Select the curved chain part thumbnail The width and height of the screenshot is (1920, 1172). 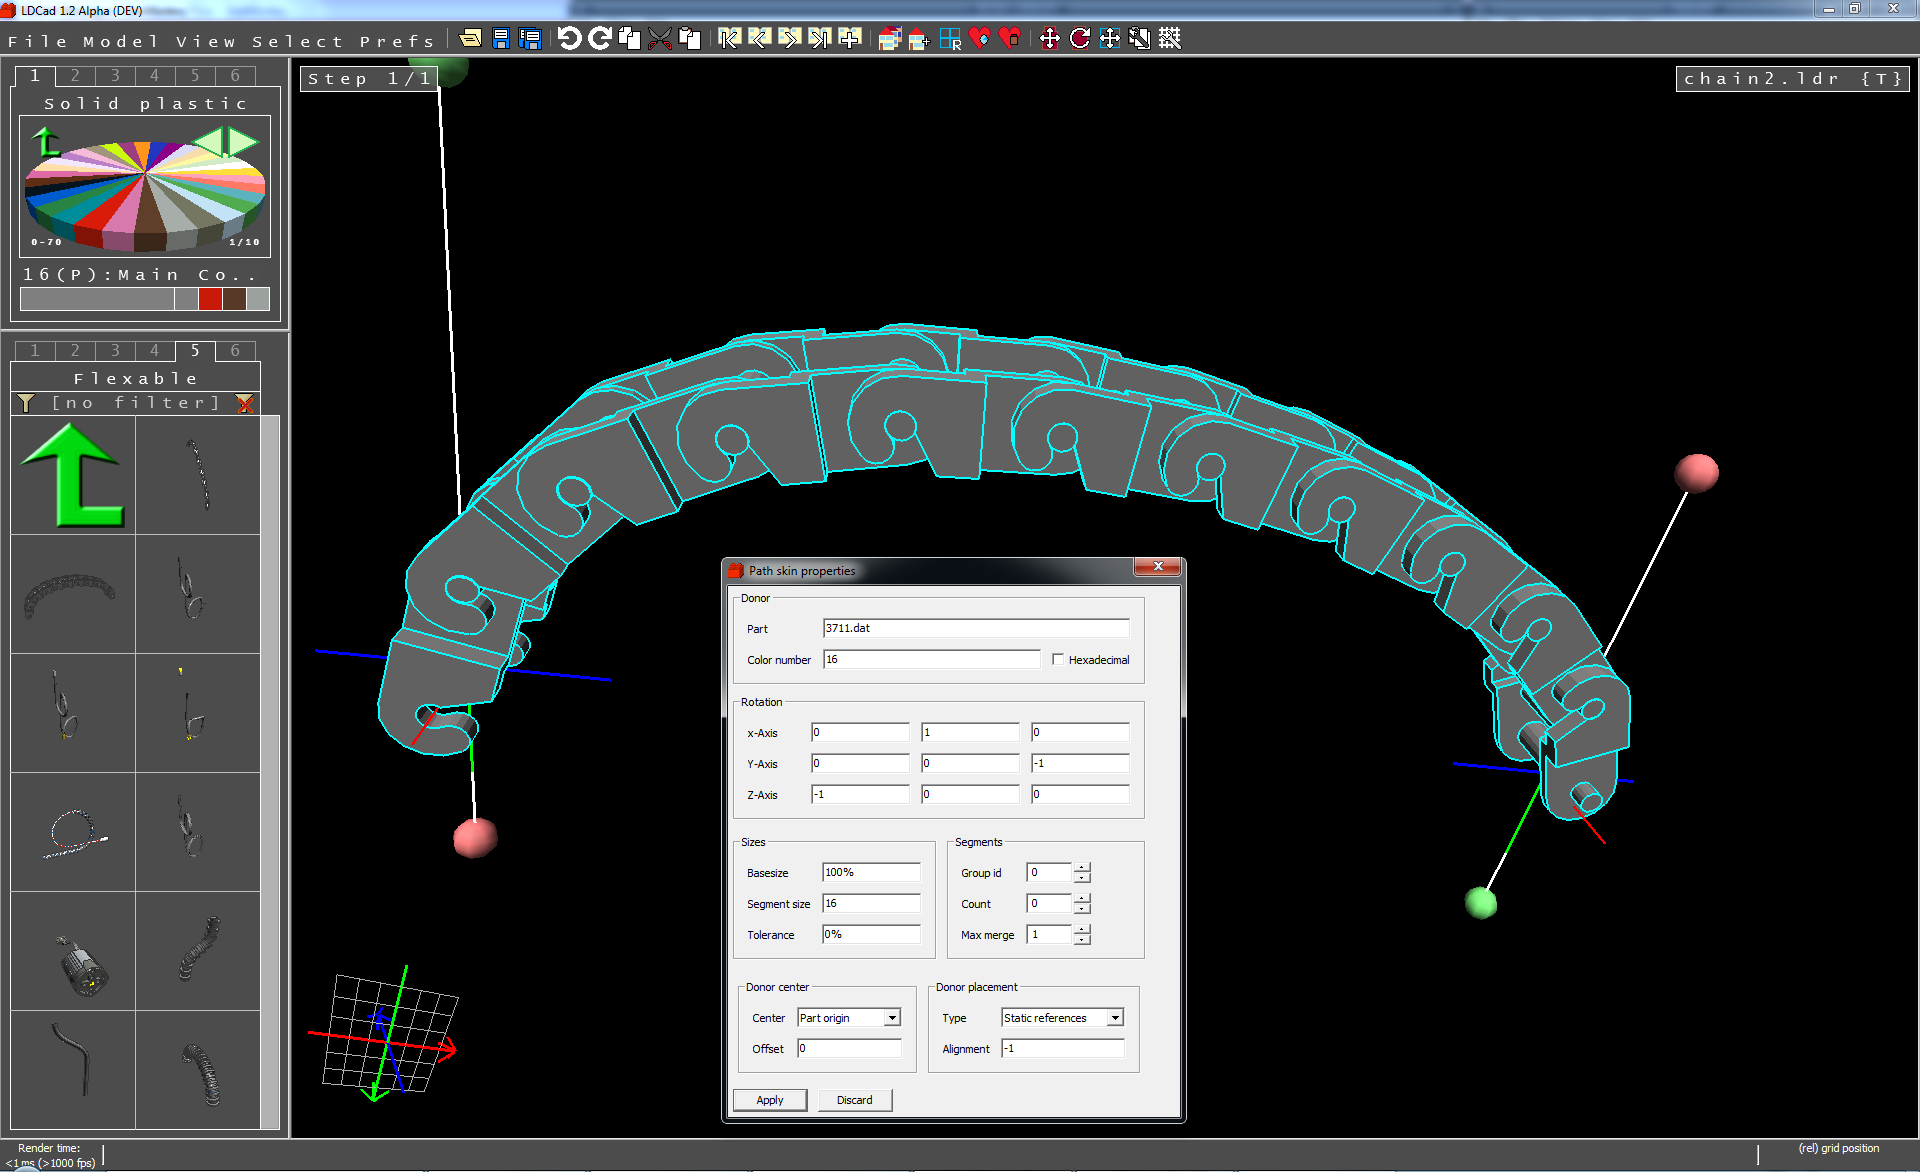pyautogui.click(x=72, y=594)
